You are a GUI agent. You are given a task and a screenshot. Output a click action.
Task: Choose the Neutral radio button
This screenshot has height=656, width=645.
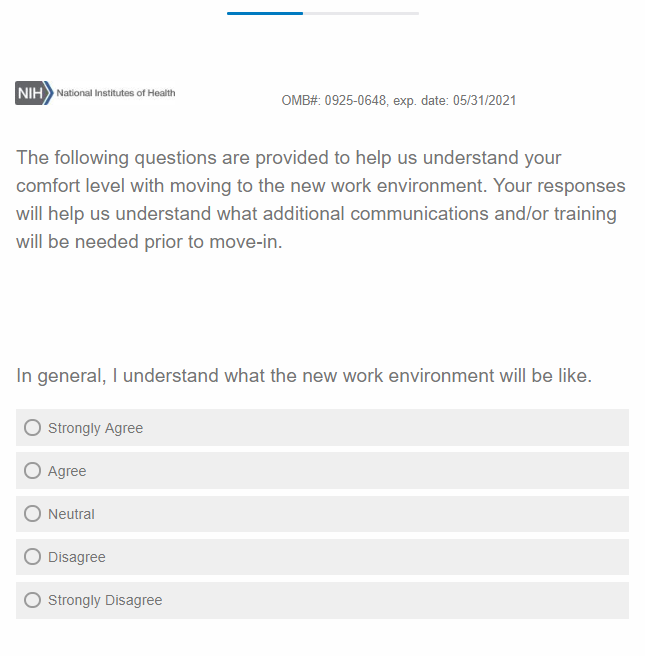[x=33, y=514]
